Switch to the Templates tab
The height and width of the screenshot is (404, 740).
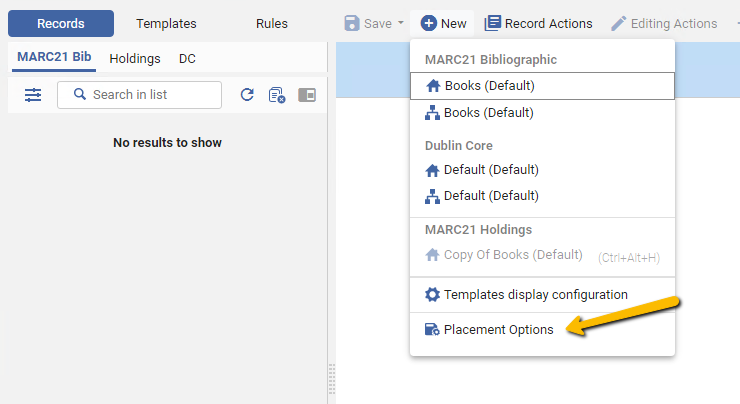(166, 24)
